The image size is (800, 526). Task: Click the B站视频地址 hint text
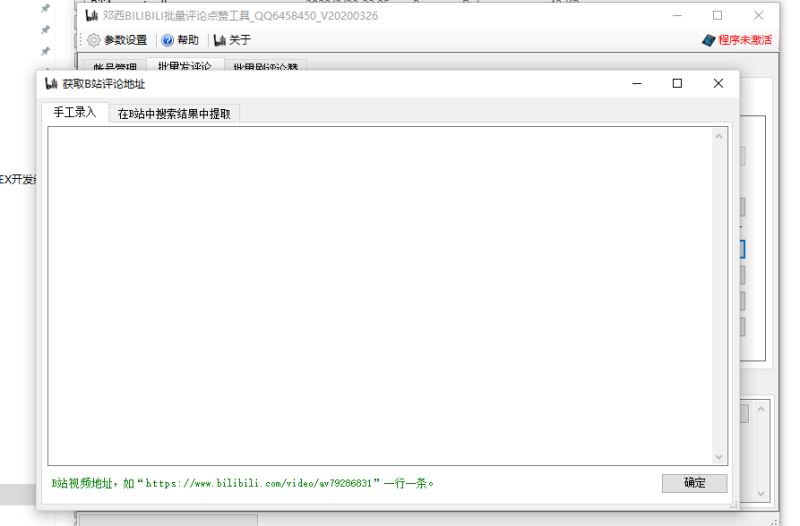(x=242, y=483)
